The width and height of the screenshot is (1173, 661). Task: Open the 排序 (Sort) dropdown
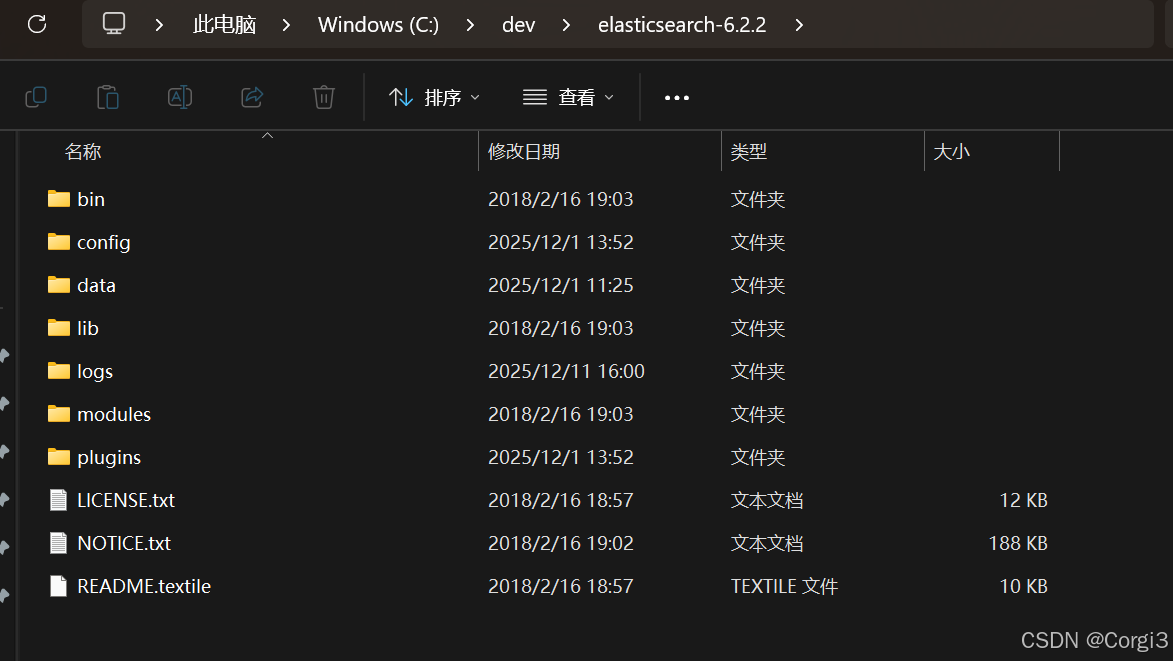[435, 96]
